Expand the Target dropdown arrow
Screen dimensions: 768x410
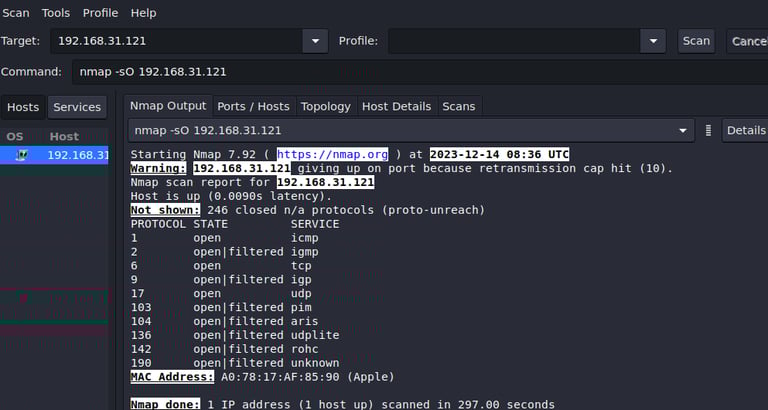315,41
